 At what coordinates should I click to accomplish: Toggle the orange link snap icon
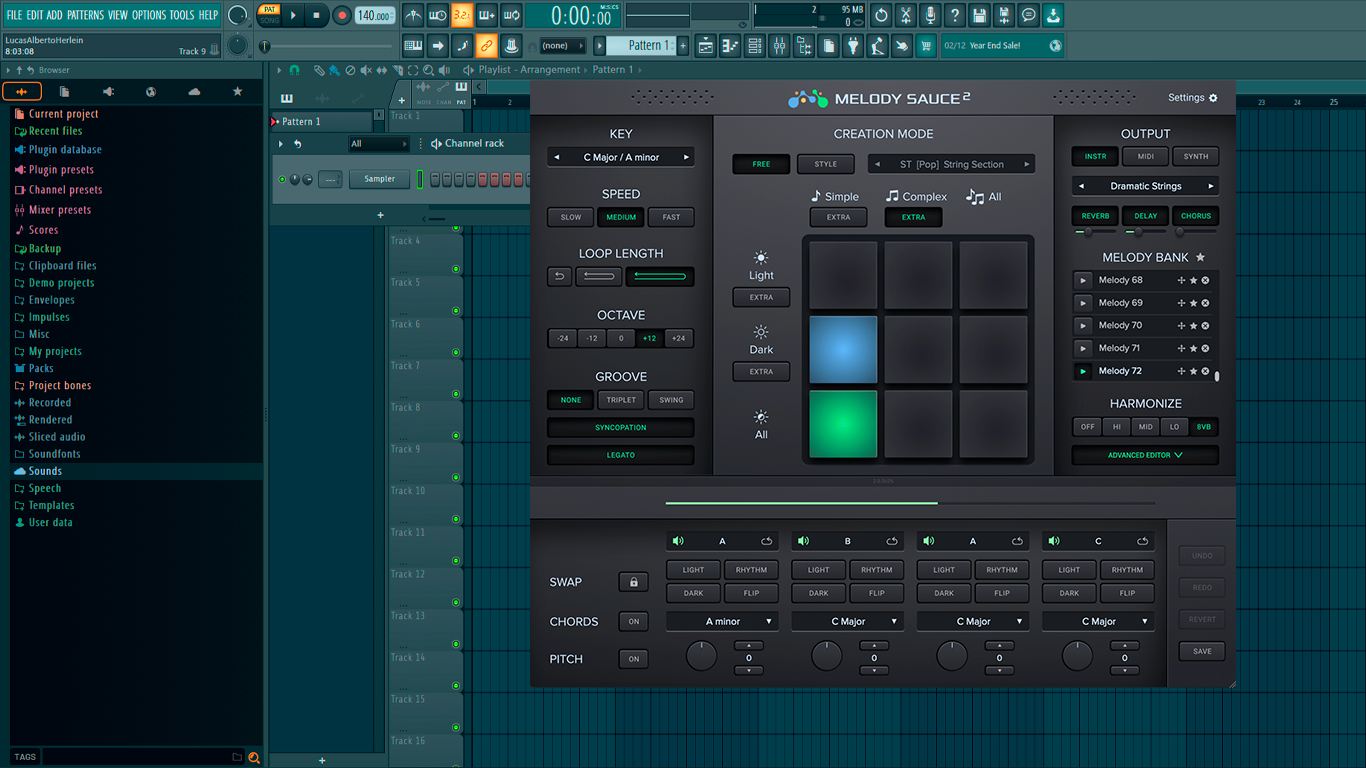(x=486, y=46)
